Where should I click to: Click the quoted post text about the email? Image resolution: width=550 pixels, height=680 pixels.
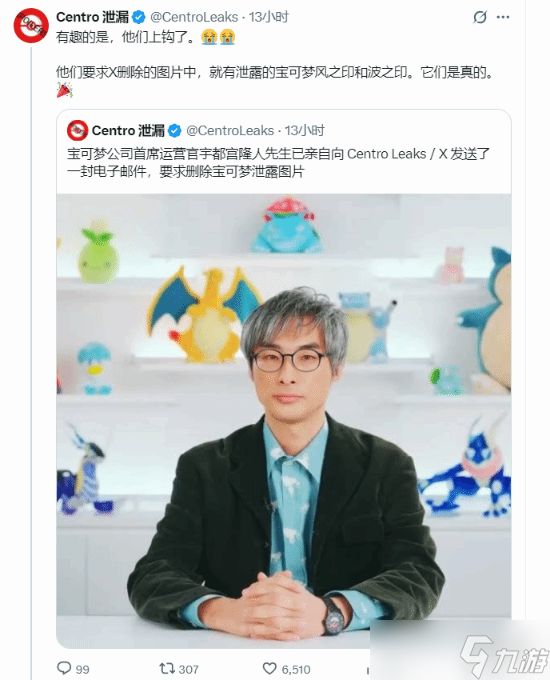pos(278,163)
